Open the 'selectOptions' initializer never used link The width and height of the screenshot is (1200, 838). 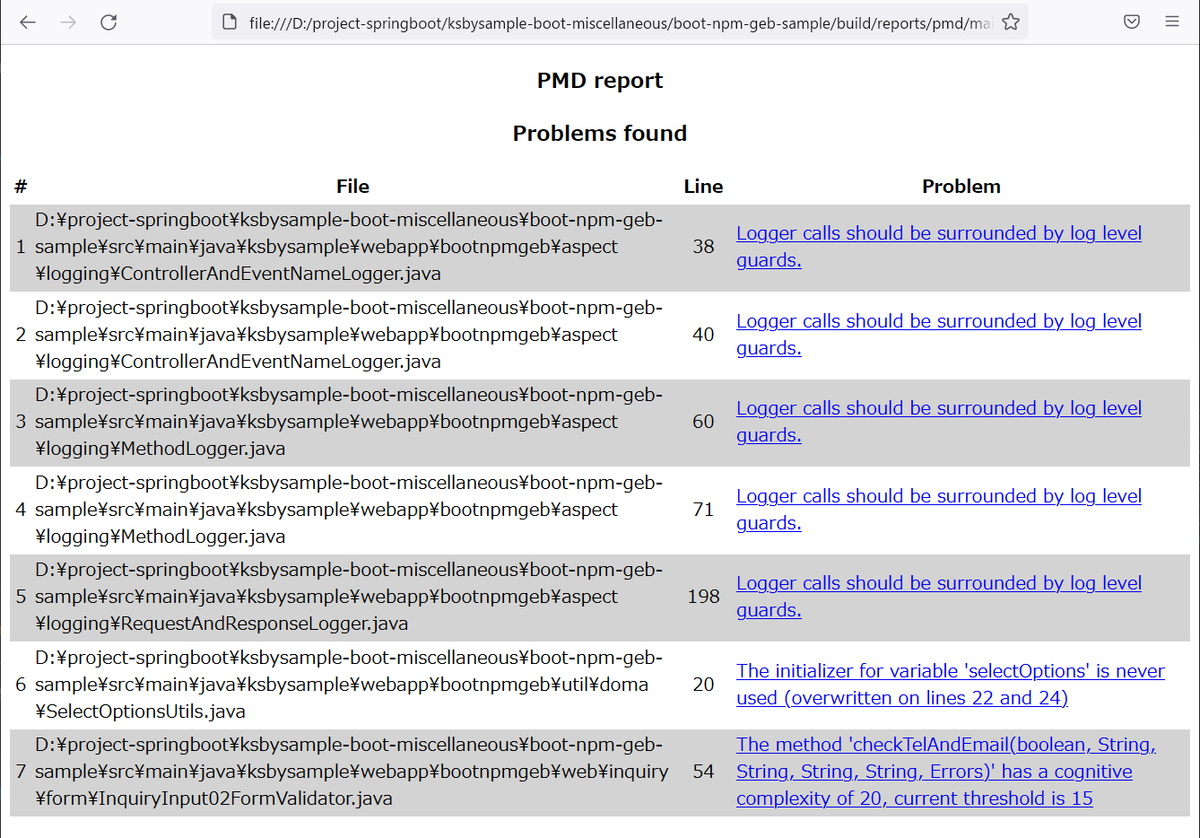click(950, 684)
